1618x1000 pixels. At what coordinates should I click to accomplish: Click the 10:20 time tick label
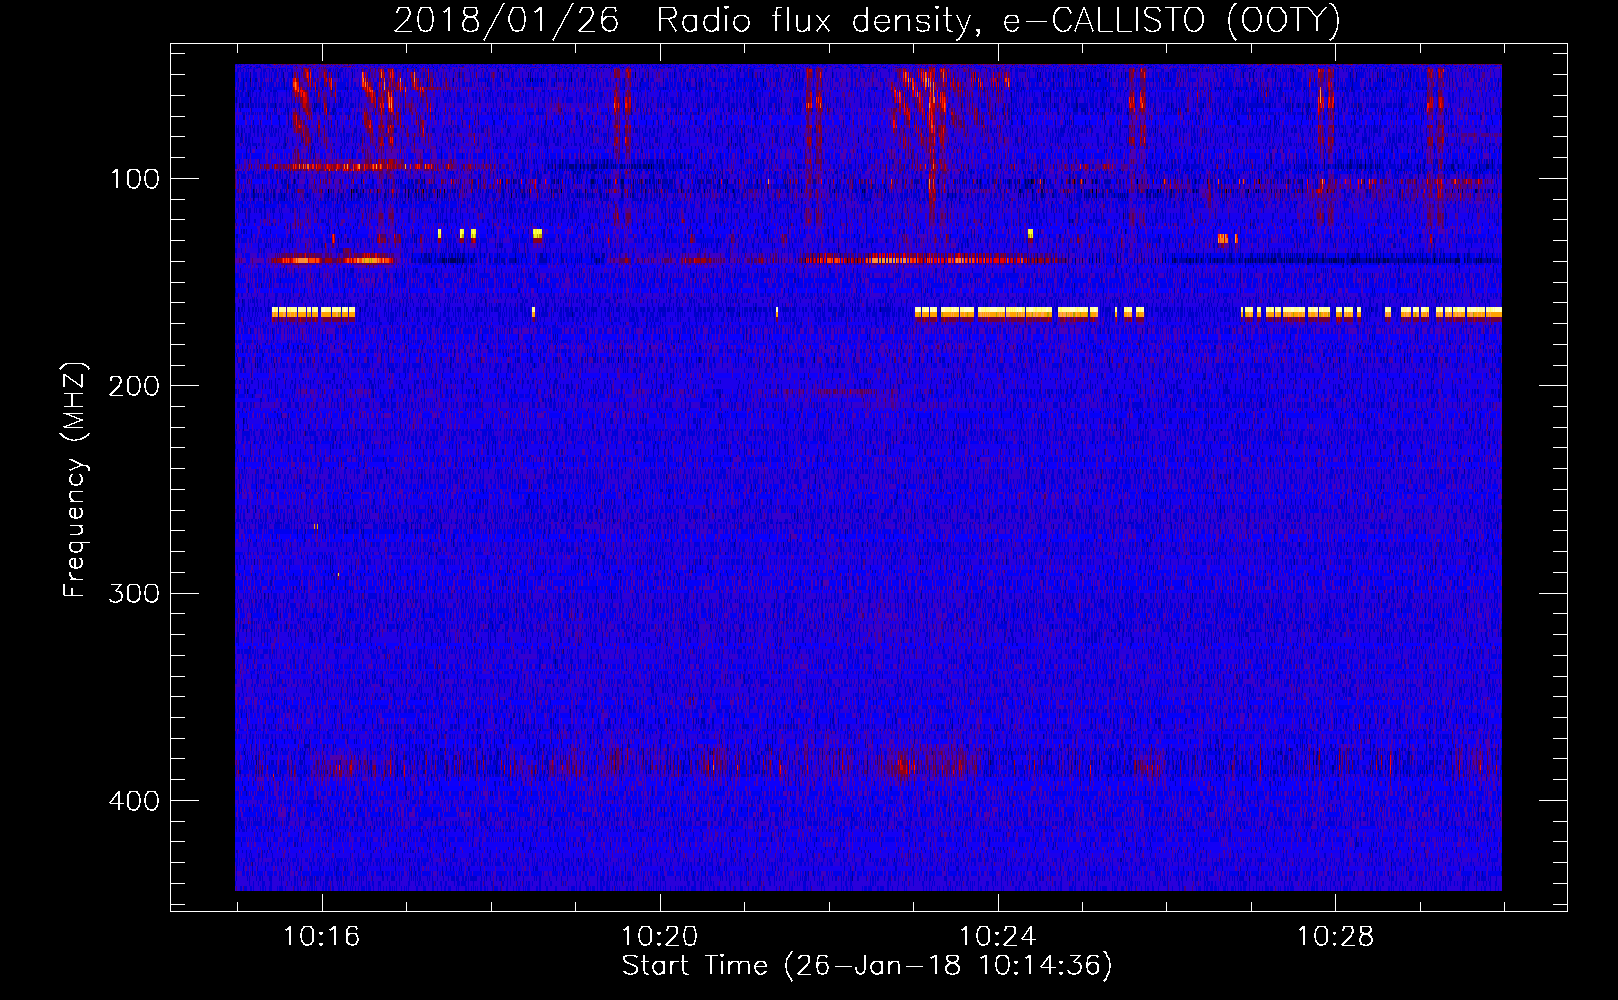coord(659,937)
